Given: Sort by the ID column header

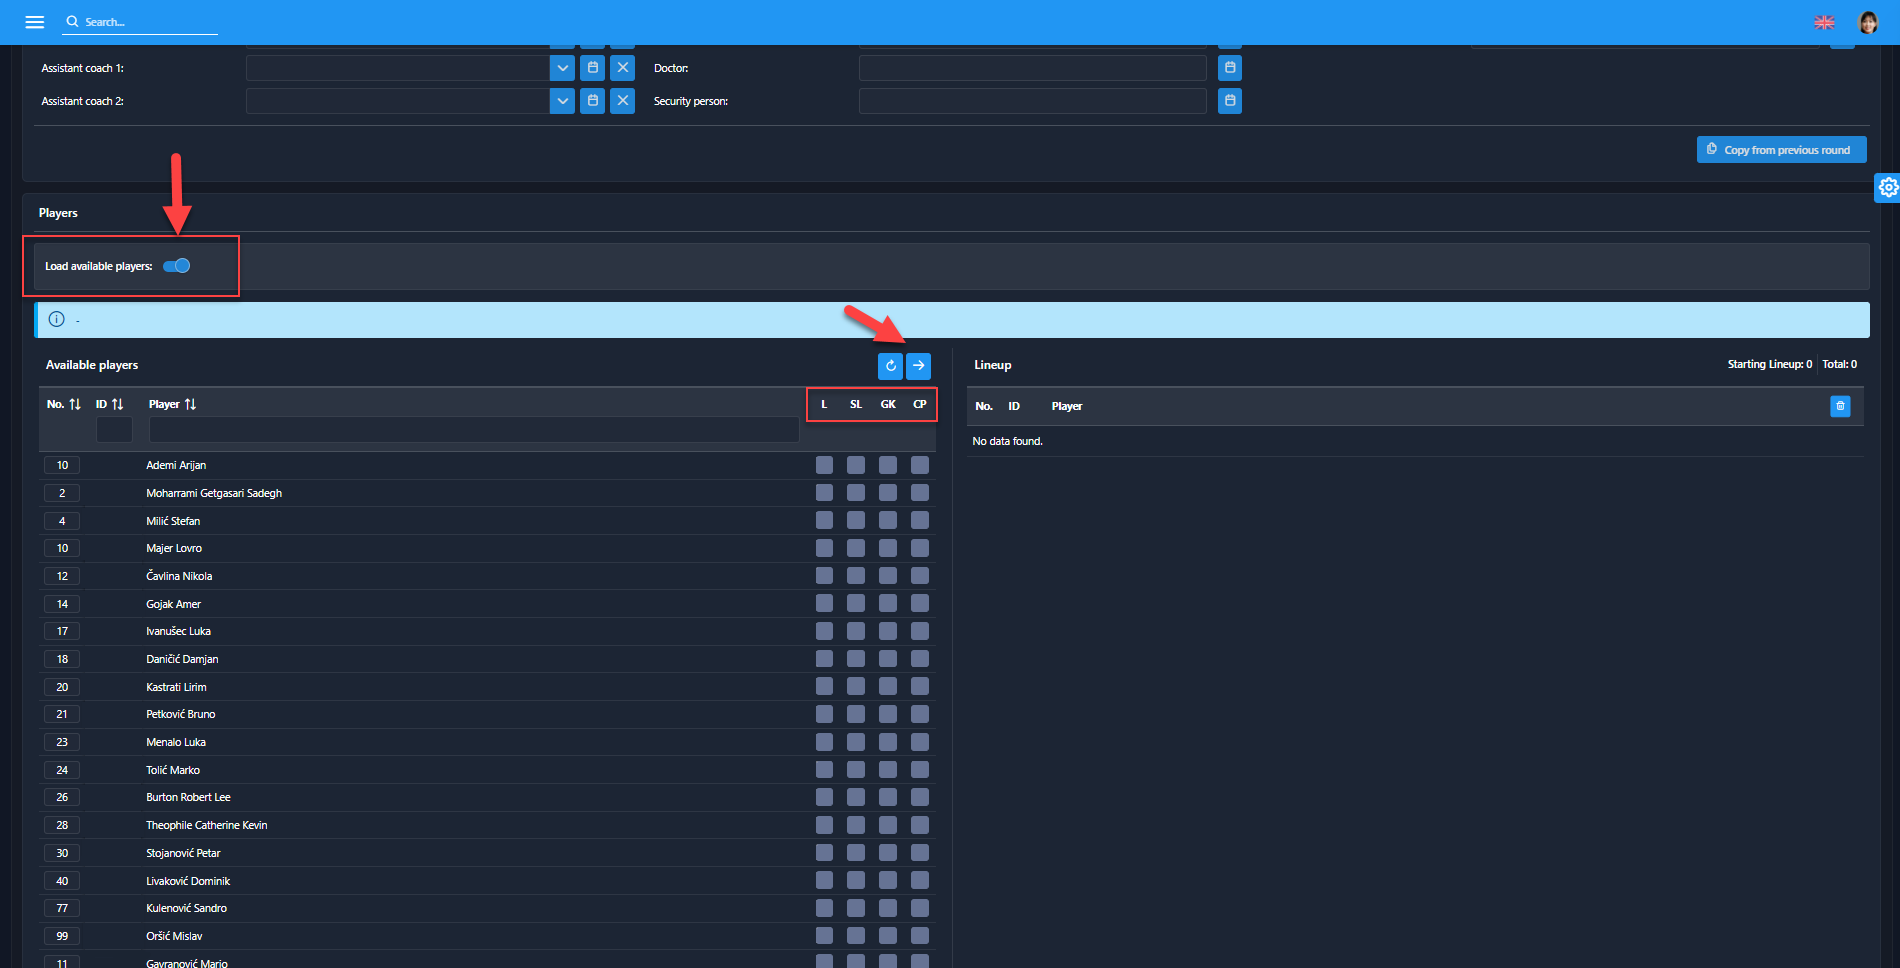Looking at the screenshot, I should point(110,404).
